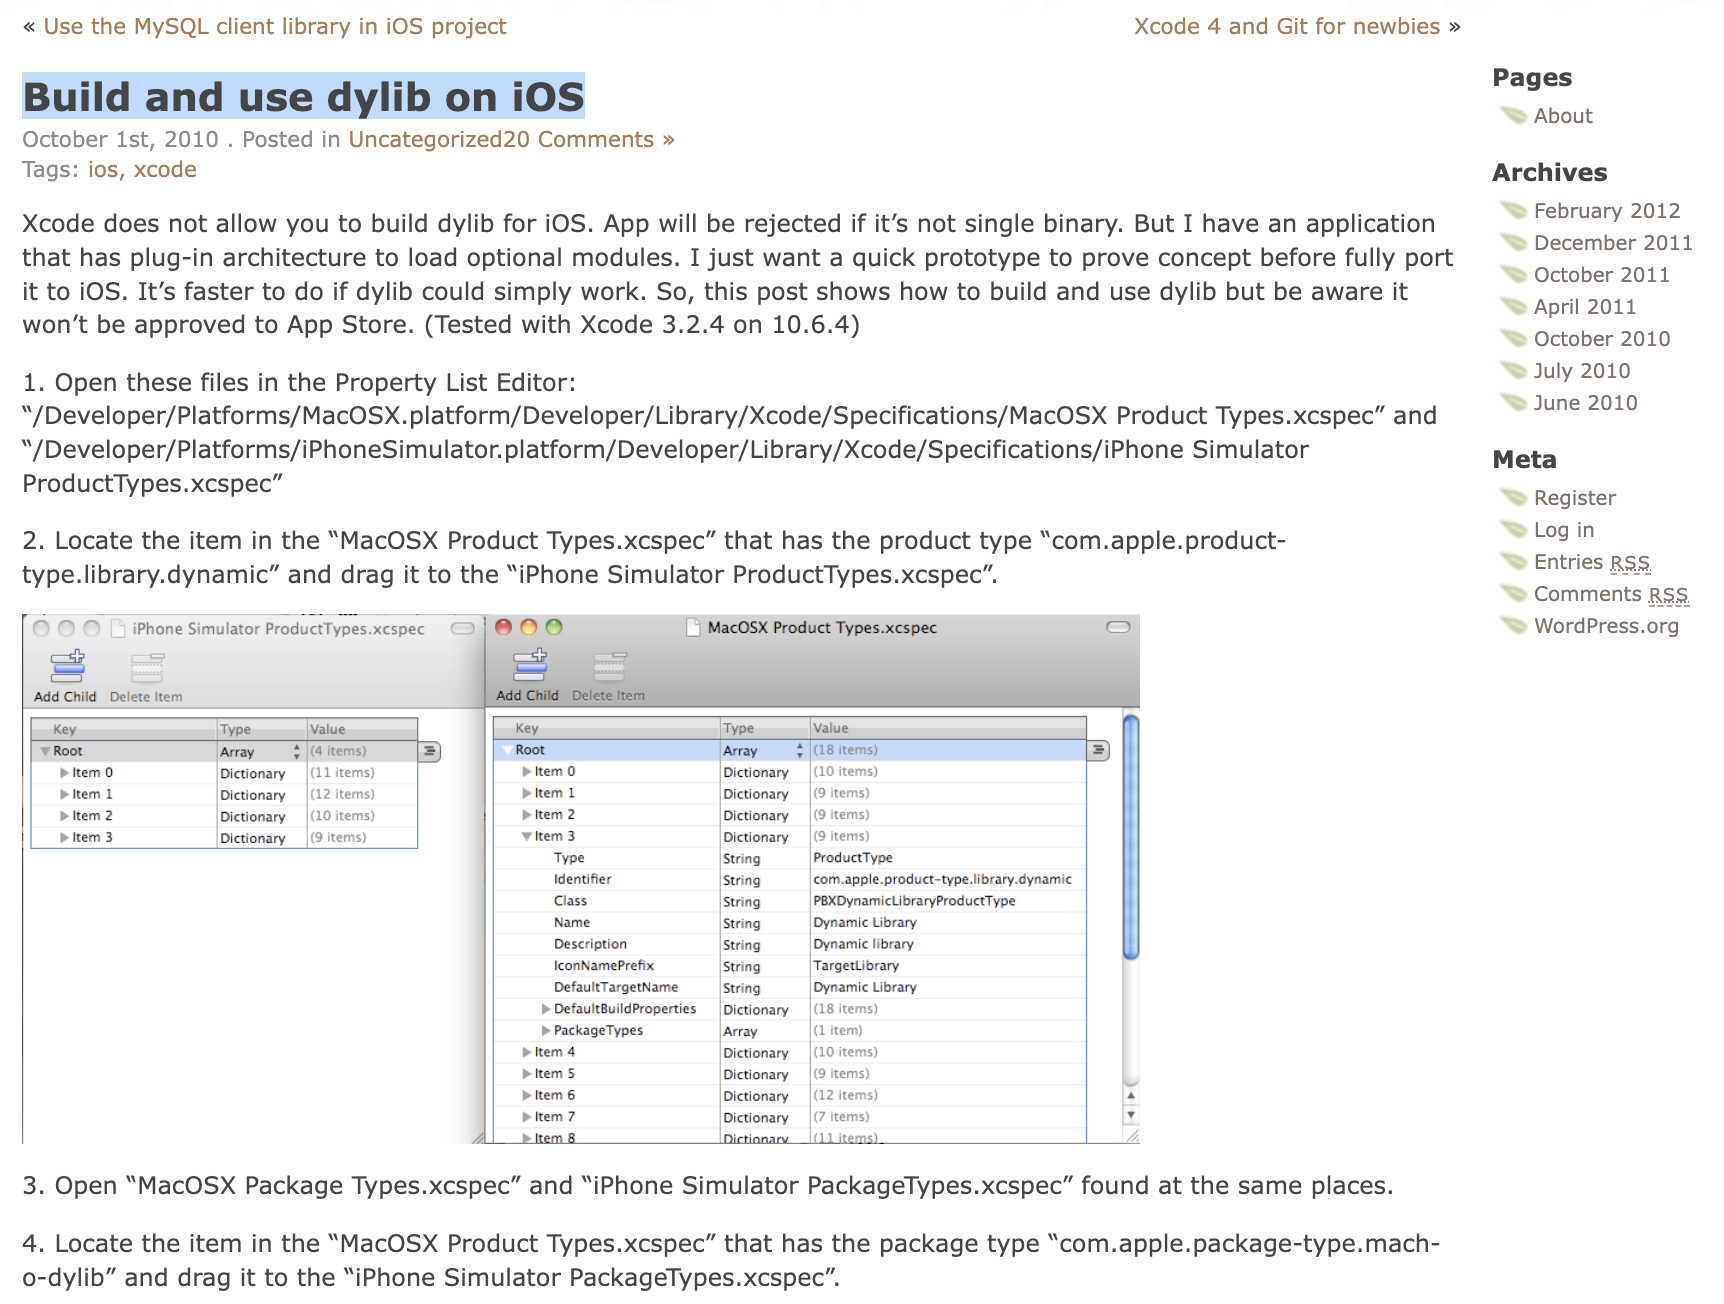Click outline button beside Root row in MacOSX window
Image resolution: width=1724 pixels, height=1304 pixels.
coord(1098,750)
